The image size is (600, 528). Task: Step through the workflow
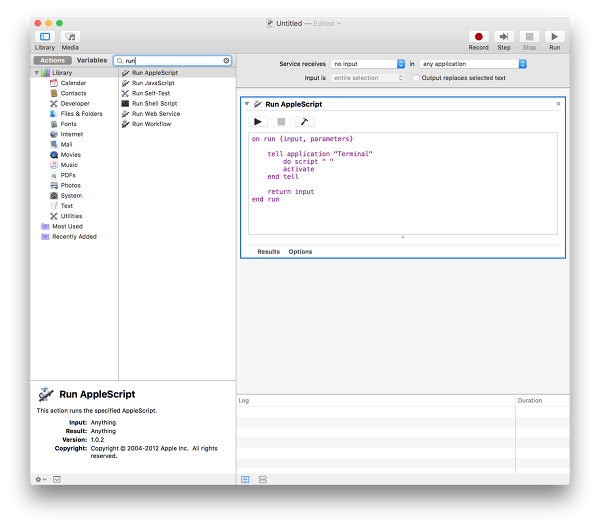(504, 37)
